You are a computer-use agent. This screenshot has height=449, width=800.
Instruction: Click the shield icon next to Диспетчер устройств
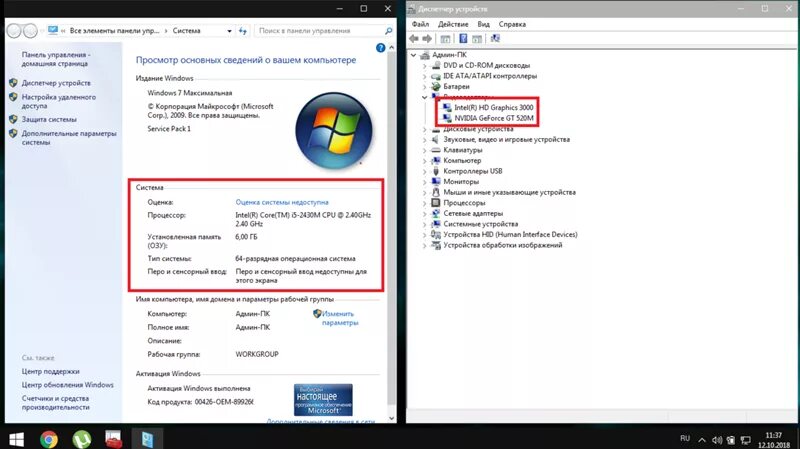click(13, 83)
